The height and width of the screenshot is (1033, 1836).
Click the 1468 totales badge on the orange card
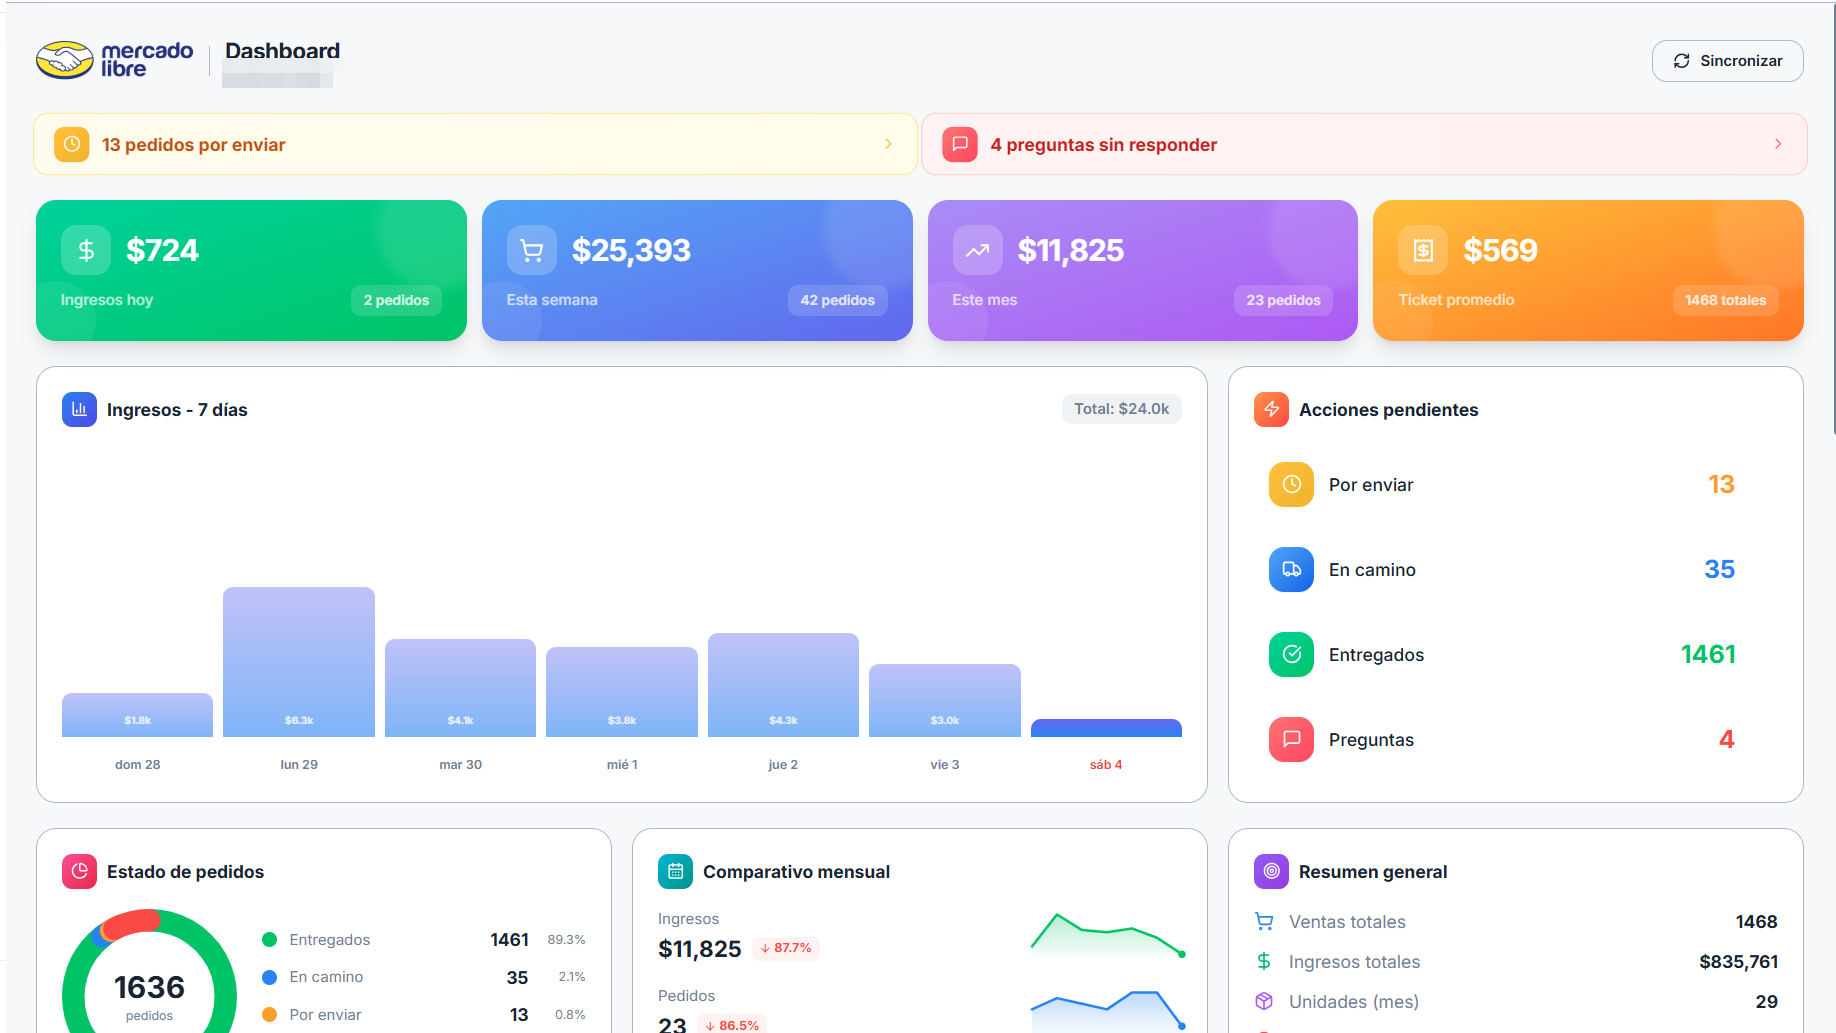pos(1726,300)
